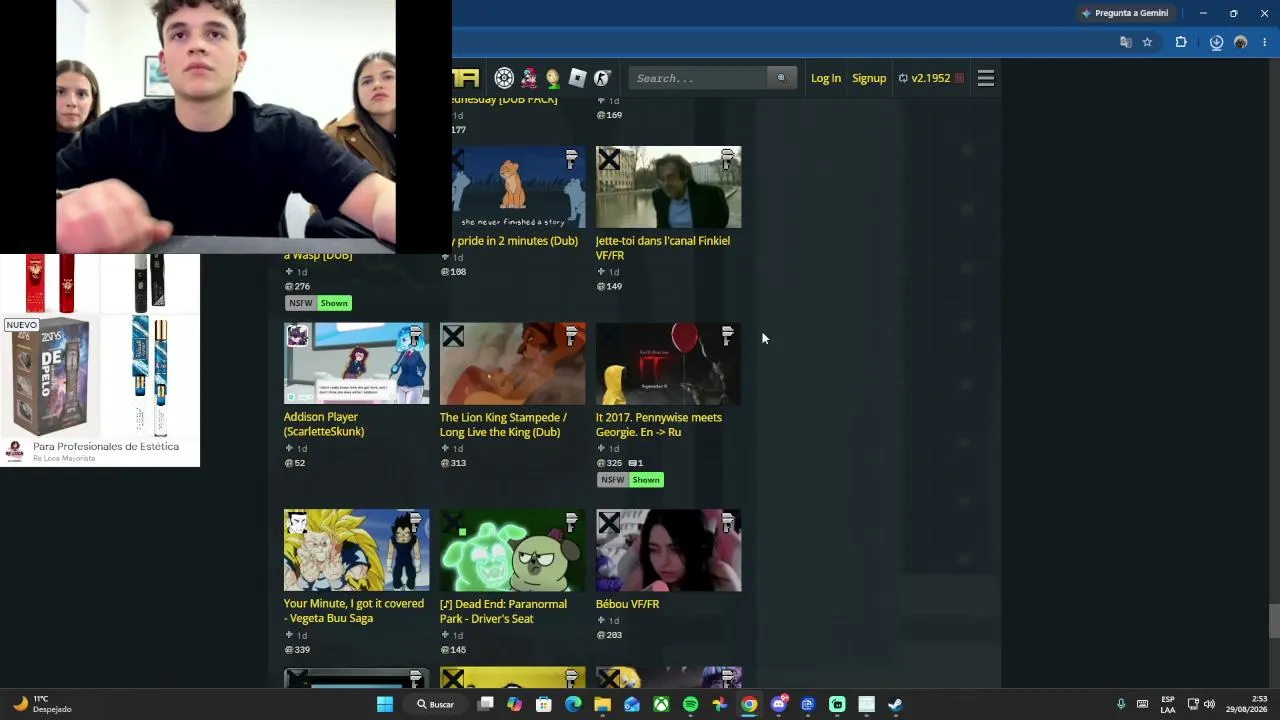Open 'Dead End: Paranormal Park' link
Image resolution: width=1280 pixels, height=720 pixels.
pyautogui.click(x=503, y=611)
